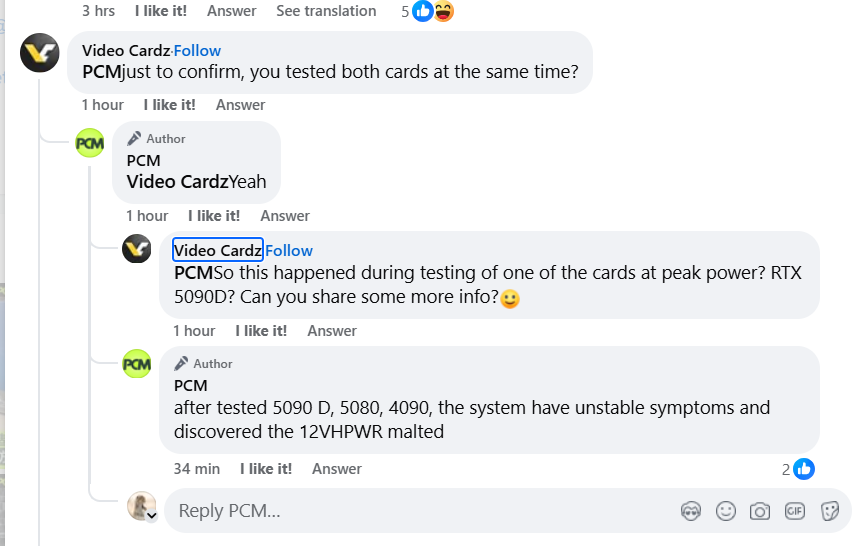Open the highlighted Video Cardz profile name
The height and width of the screenshot is (546, 866).
[x=218, y=250]
